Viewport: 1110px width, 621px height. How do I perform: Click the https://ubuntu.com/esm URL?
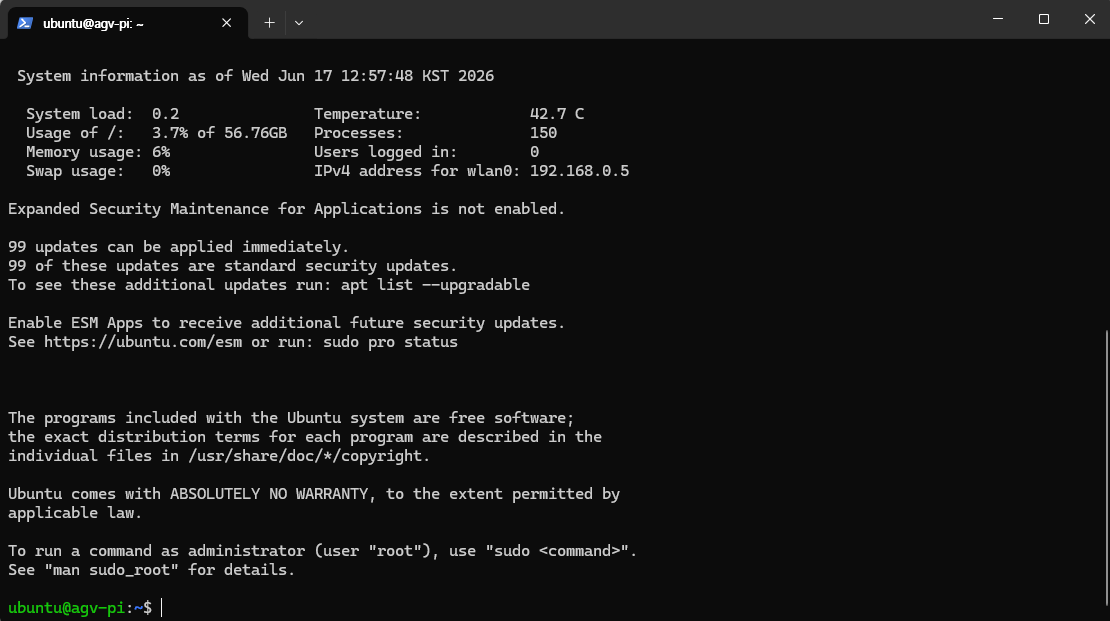click(143, 342)
